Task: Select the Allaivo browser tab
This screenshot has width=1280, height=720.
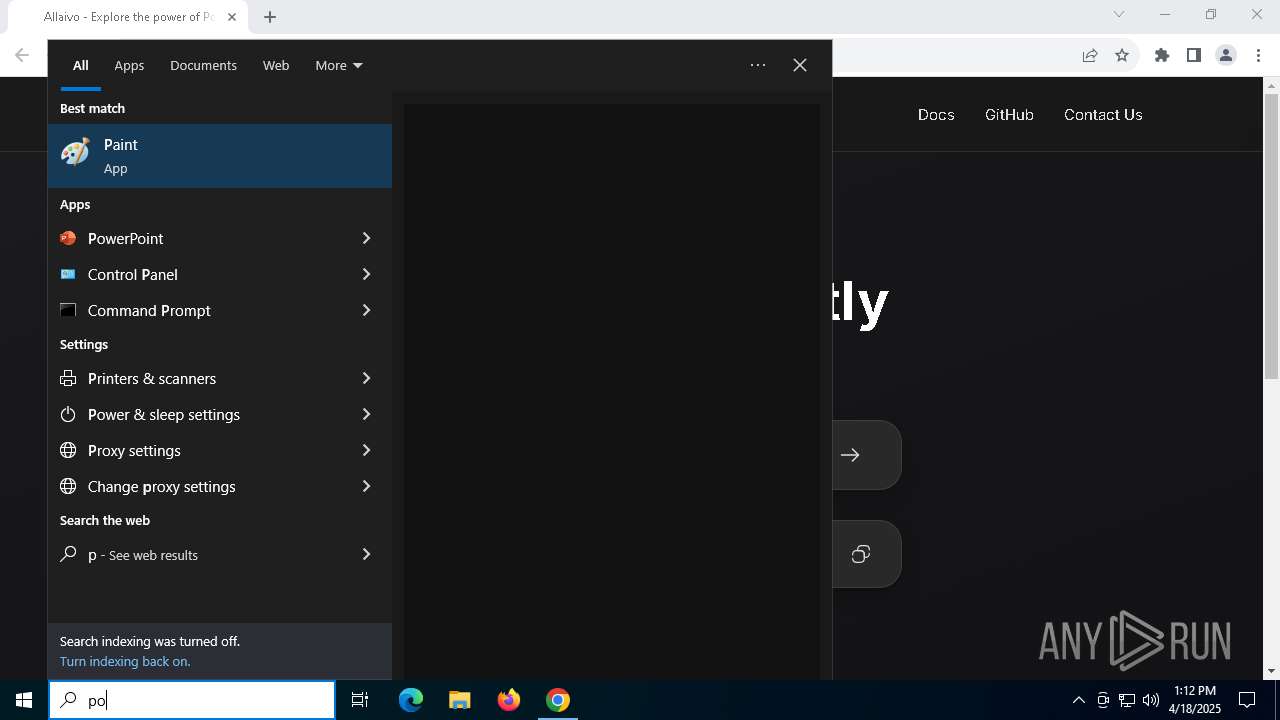Action: tap(128, 17)
